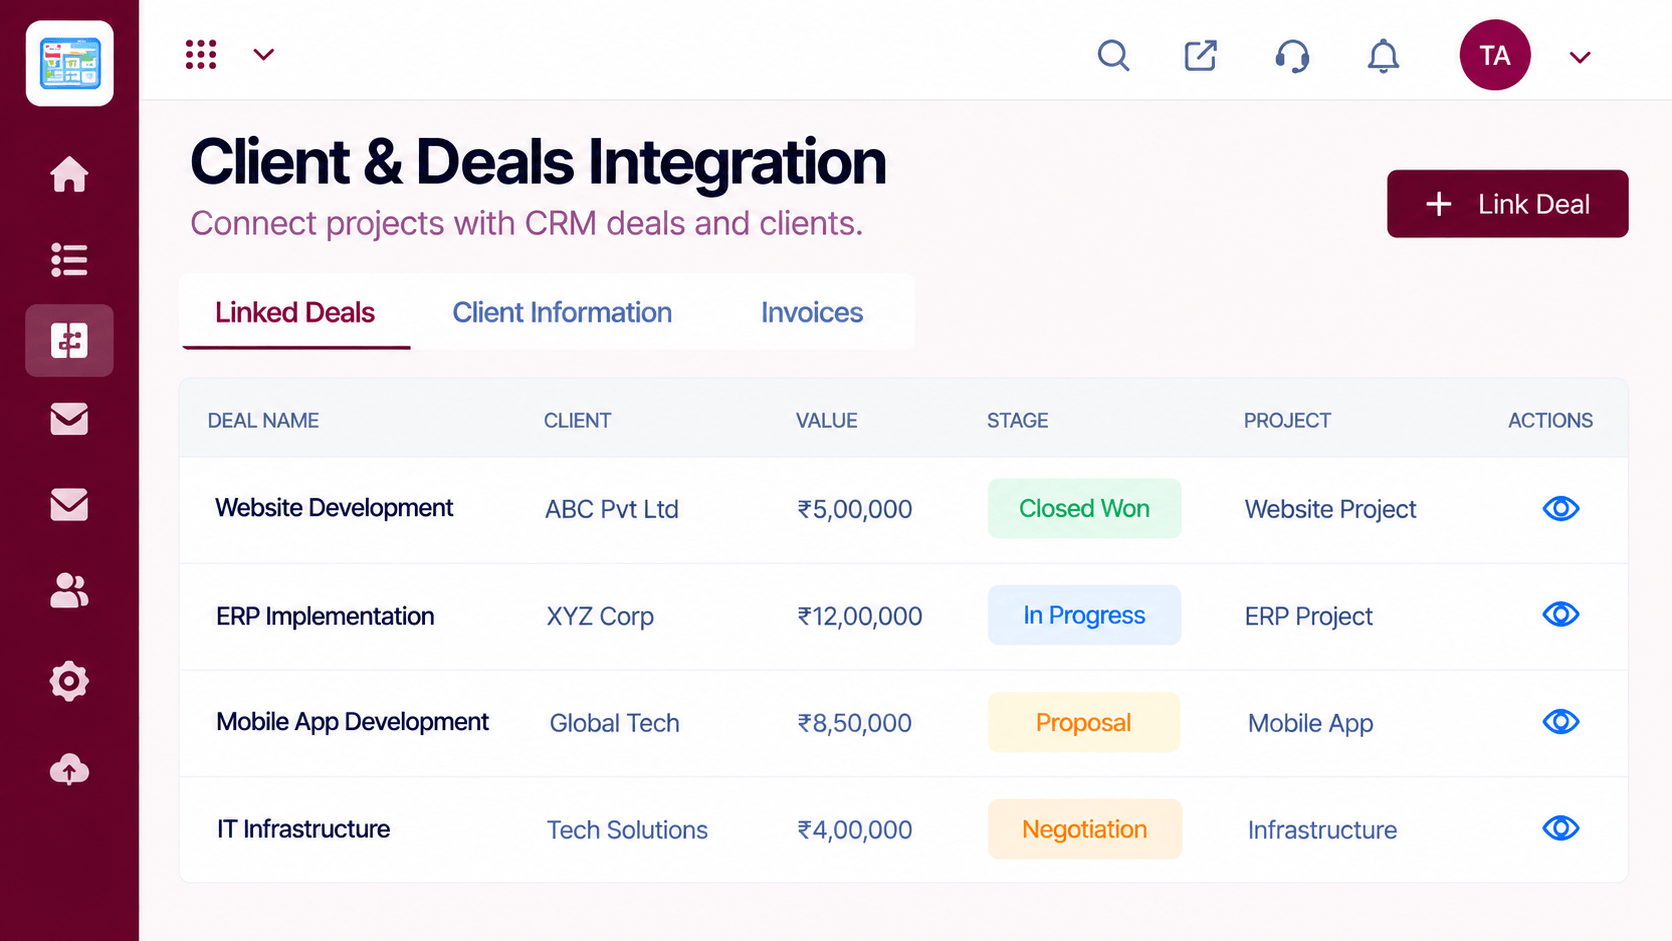Click the Negotiation stage badge
The height and width of the screenshot is (941, 1672).
point(1085,829)
